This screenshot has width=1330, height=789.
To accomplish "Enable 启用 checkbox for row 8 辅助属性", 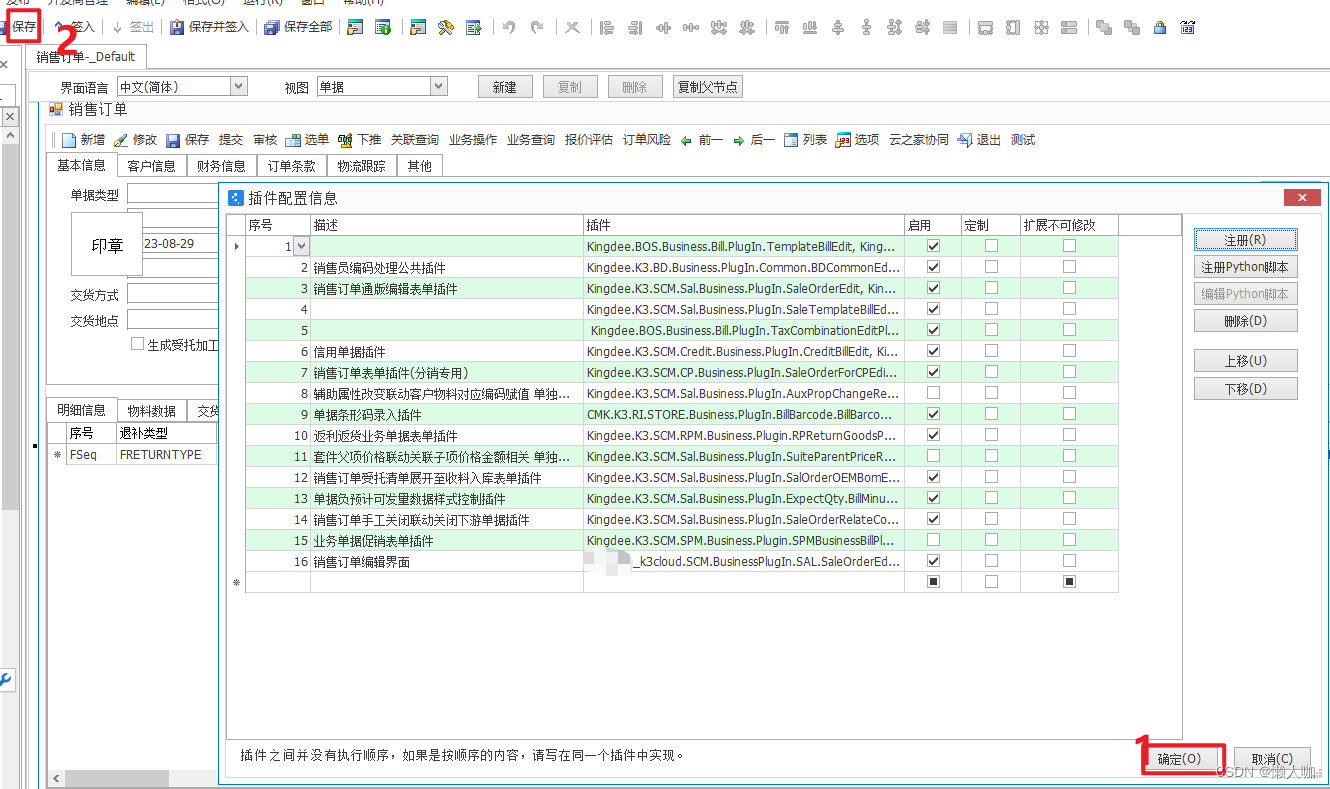I will [x=933, y=393].
